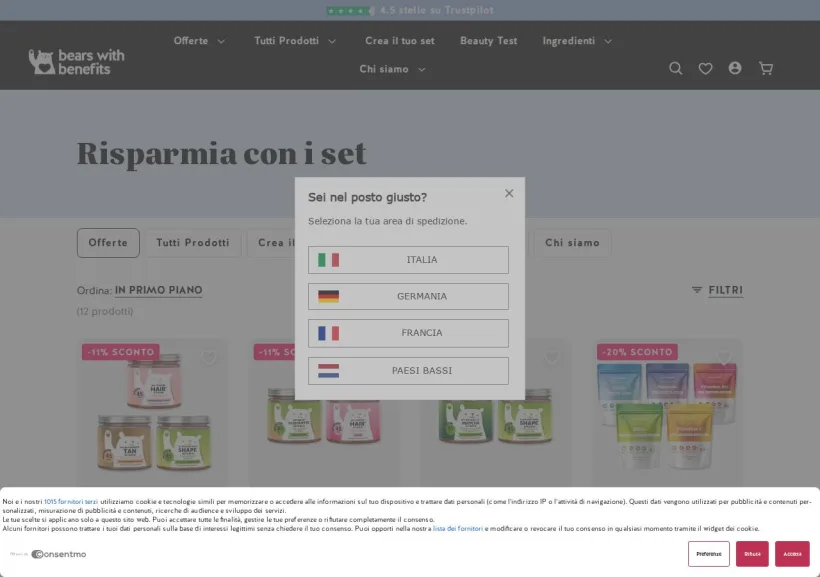
Task: Expand the Offerte menu chevron
Action: point(221,41)
